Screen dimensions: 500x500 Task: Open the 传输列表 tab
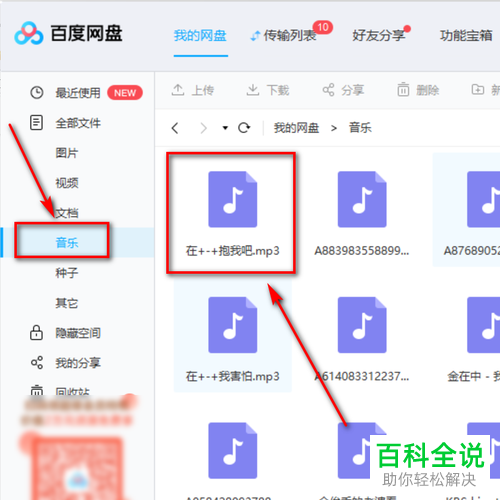pos(290,35)
